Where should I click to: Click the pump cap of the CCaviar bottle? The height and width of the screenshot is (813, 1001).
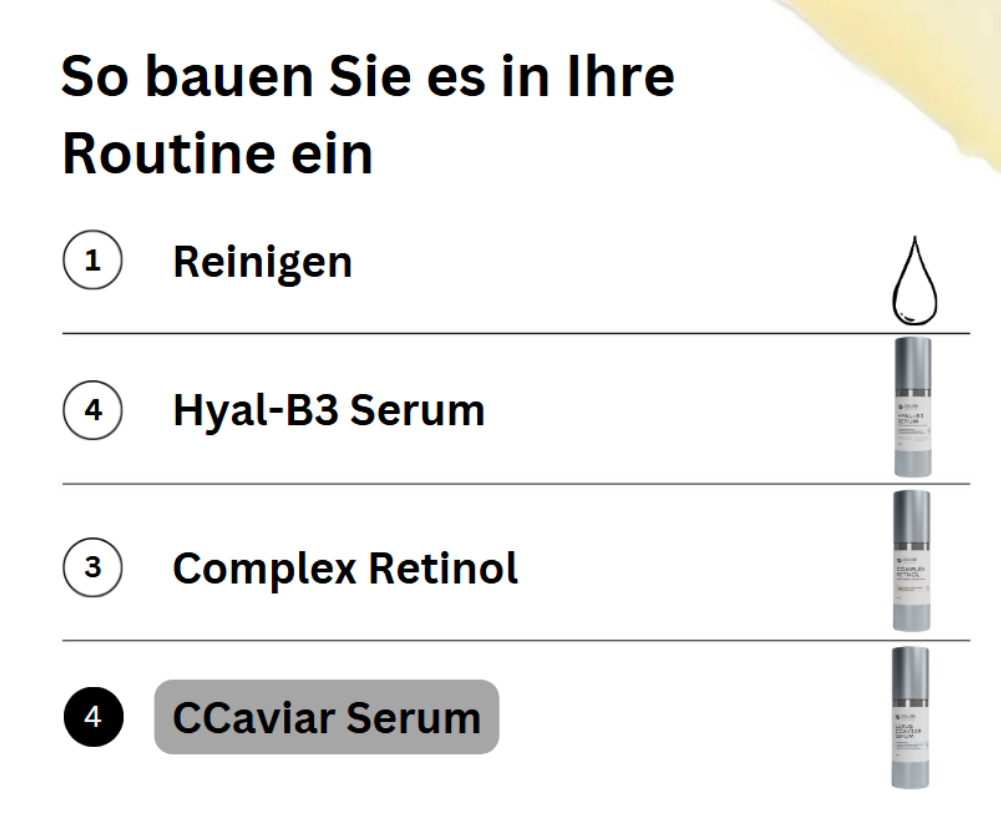(x=910, y=666)
